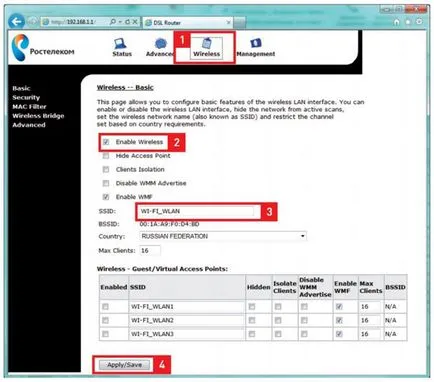Toggle Enable WMF checkbox in WI-FI_WLAN3 row
Screen dimensions: 434x382
339,334
